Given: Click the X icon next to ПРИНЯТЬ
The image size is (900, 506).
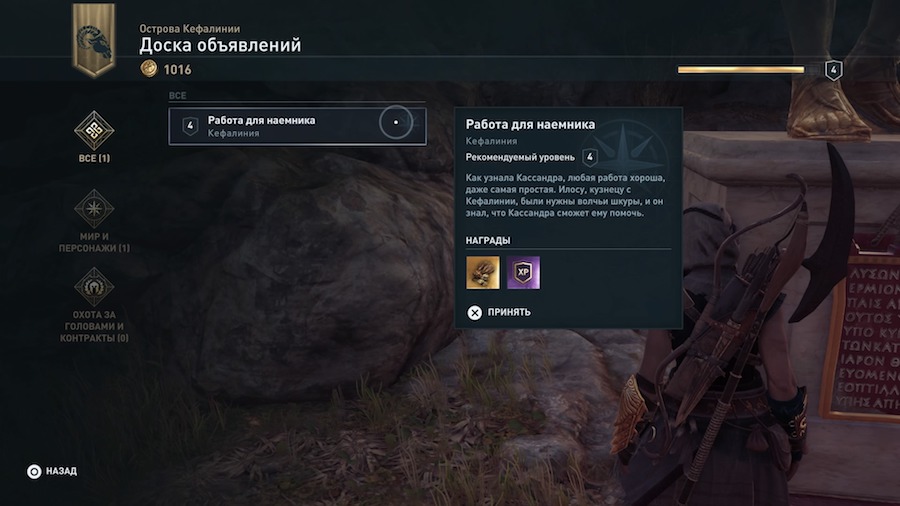Looking at the screenshot, I should click(475, 313).
